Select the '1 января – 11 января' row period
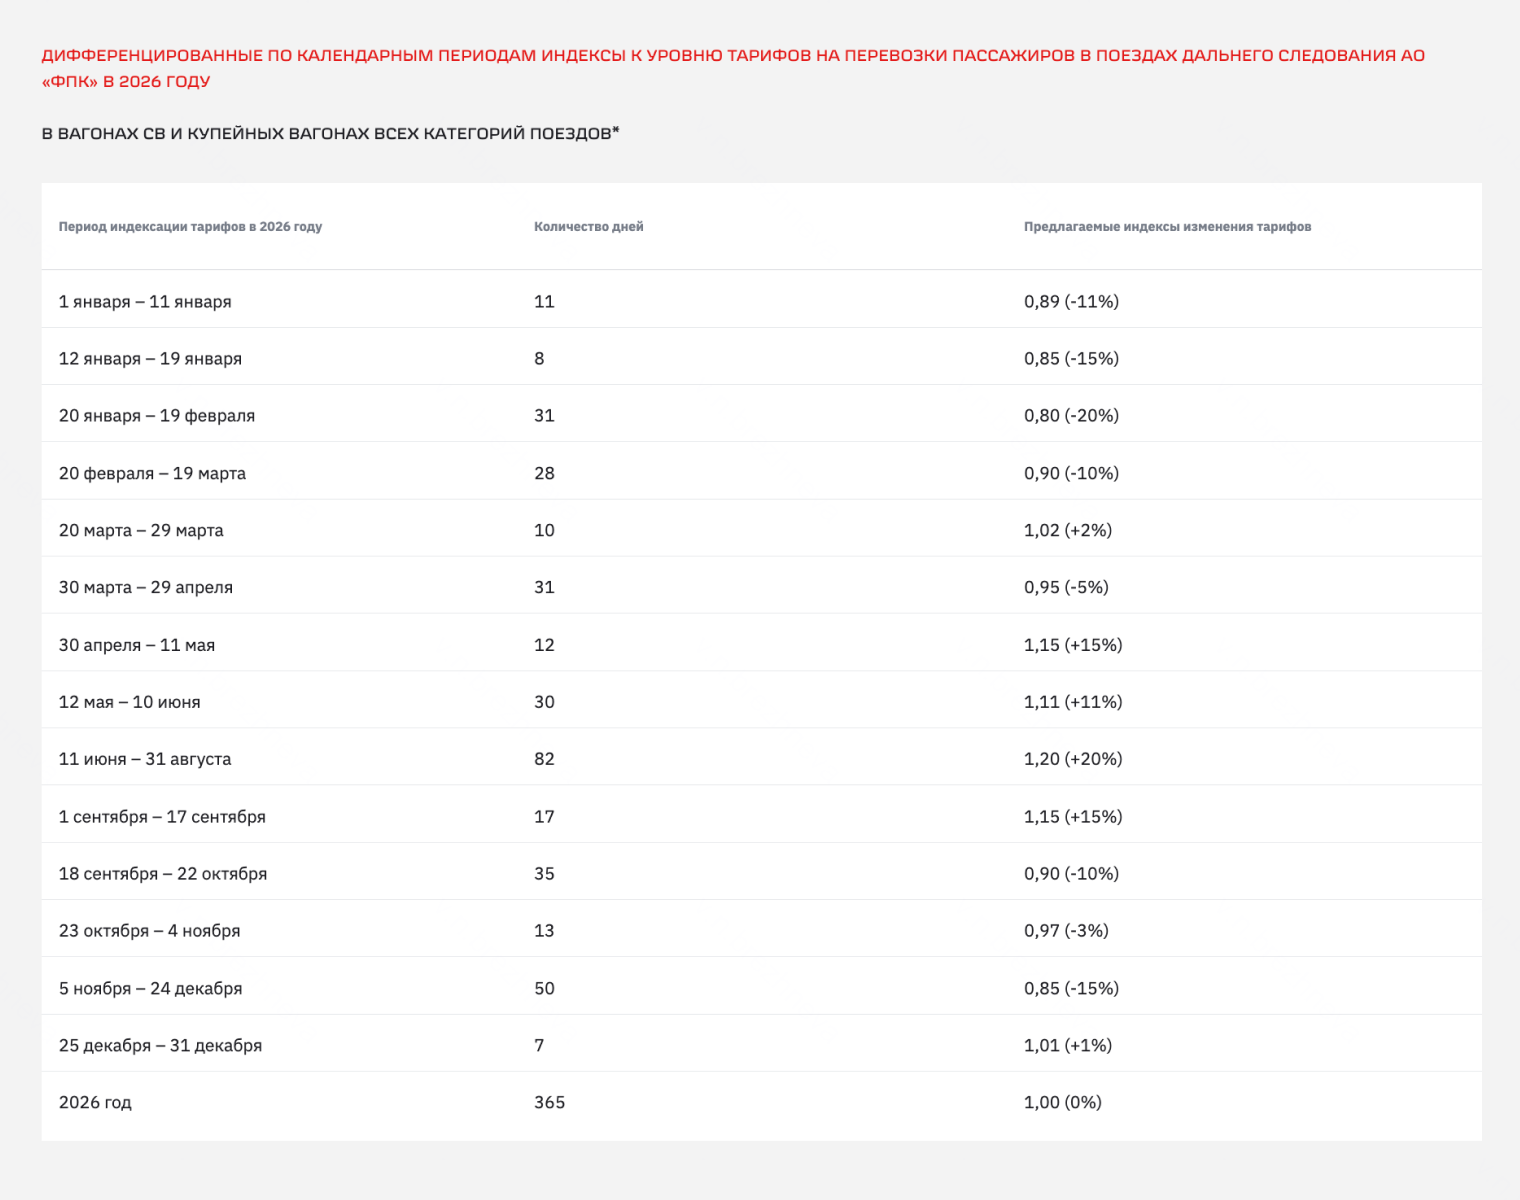Image resolution: width=1520 pixels, height=1200 pixels. [145, 302]
